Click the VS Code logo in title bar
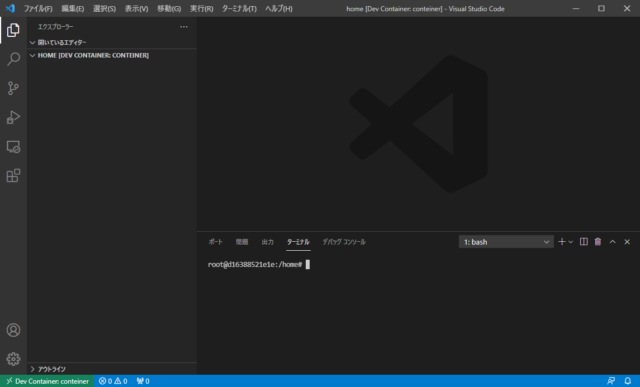Screen dimensions: 640x387 tap(10, 8)
